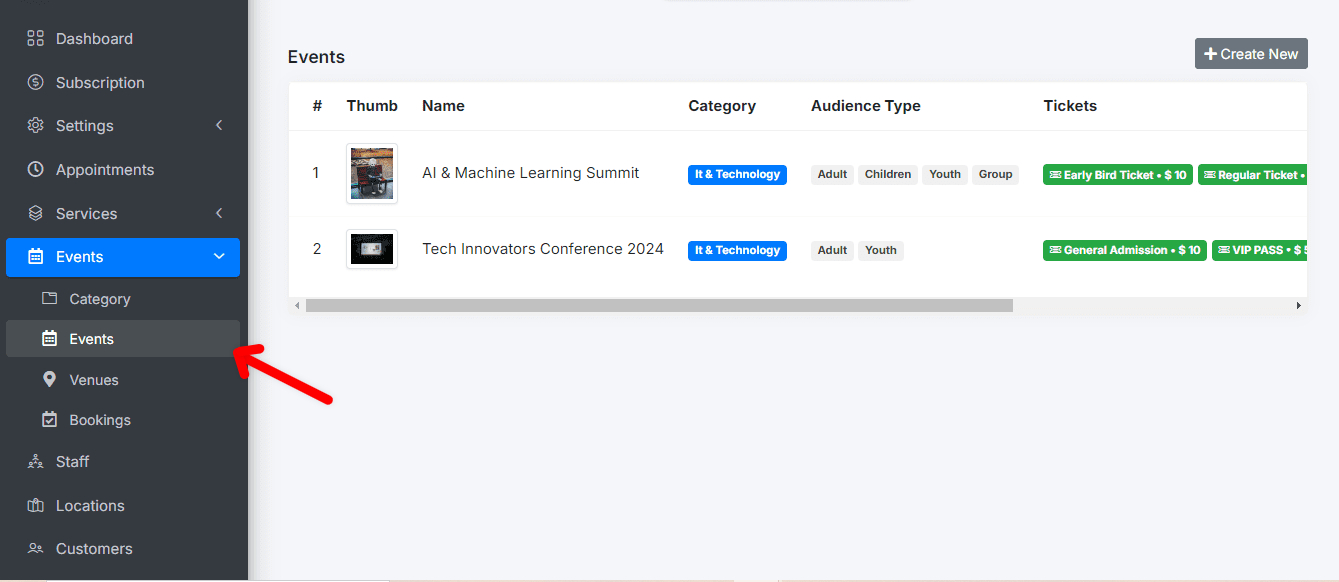
Task: Click the Early Bird Ticket badge
Action: click(1117, 175)
